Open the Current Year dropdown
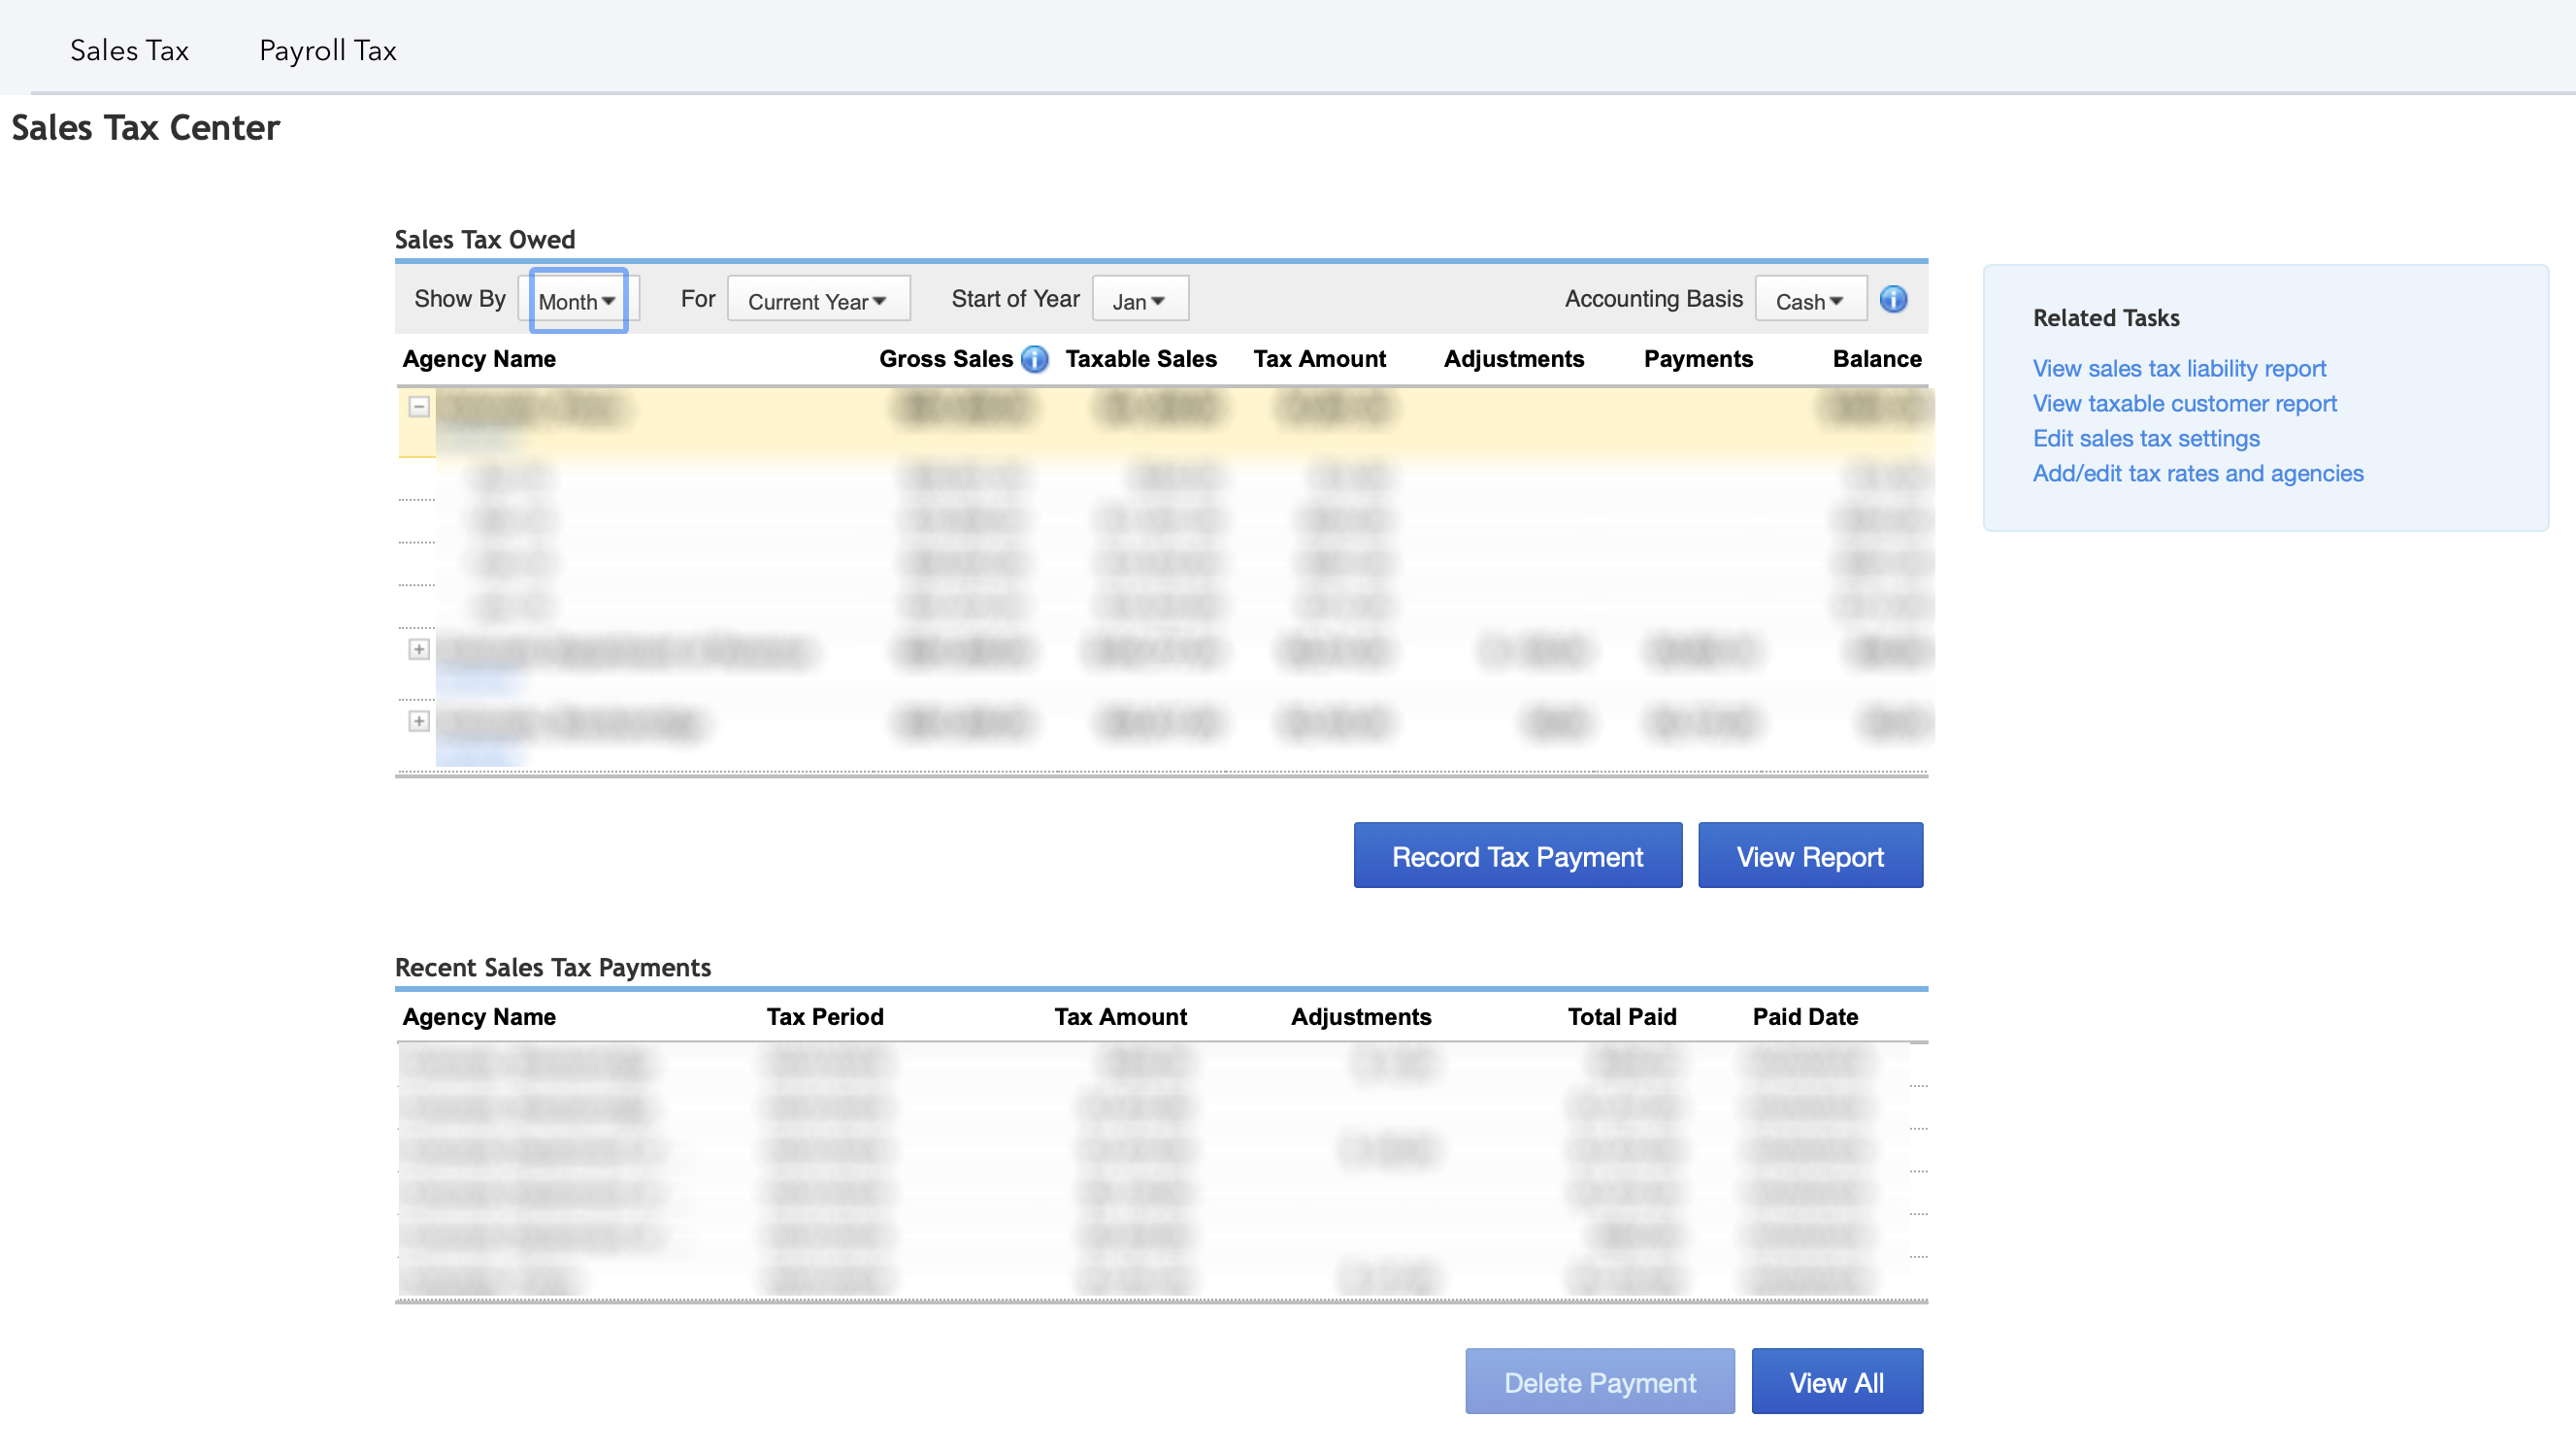2576x1450 pixels. pyautogui.click(x=818, y=300)
